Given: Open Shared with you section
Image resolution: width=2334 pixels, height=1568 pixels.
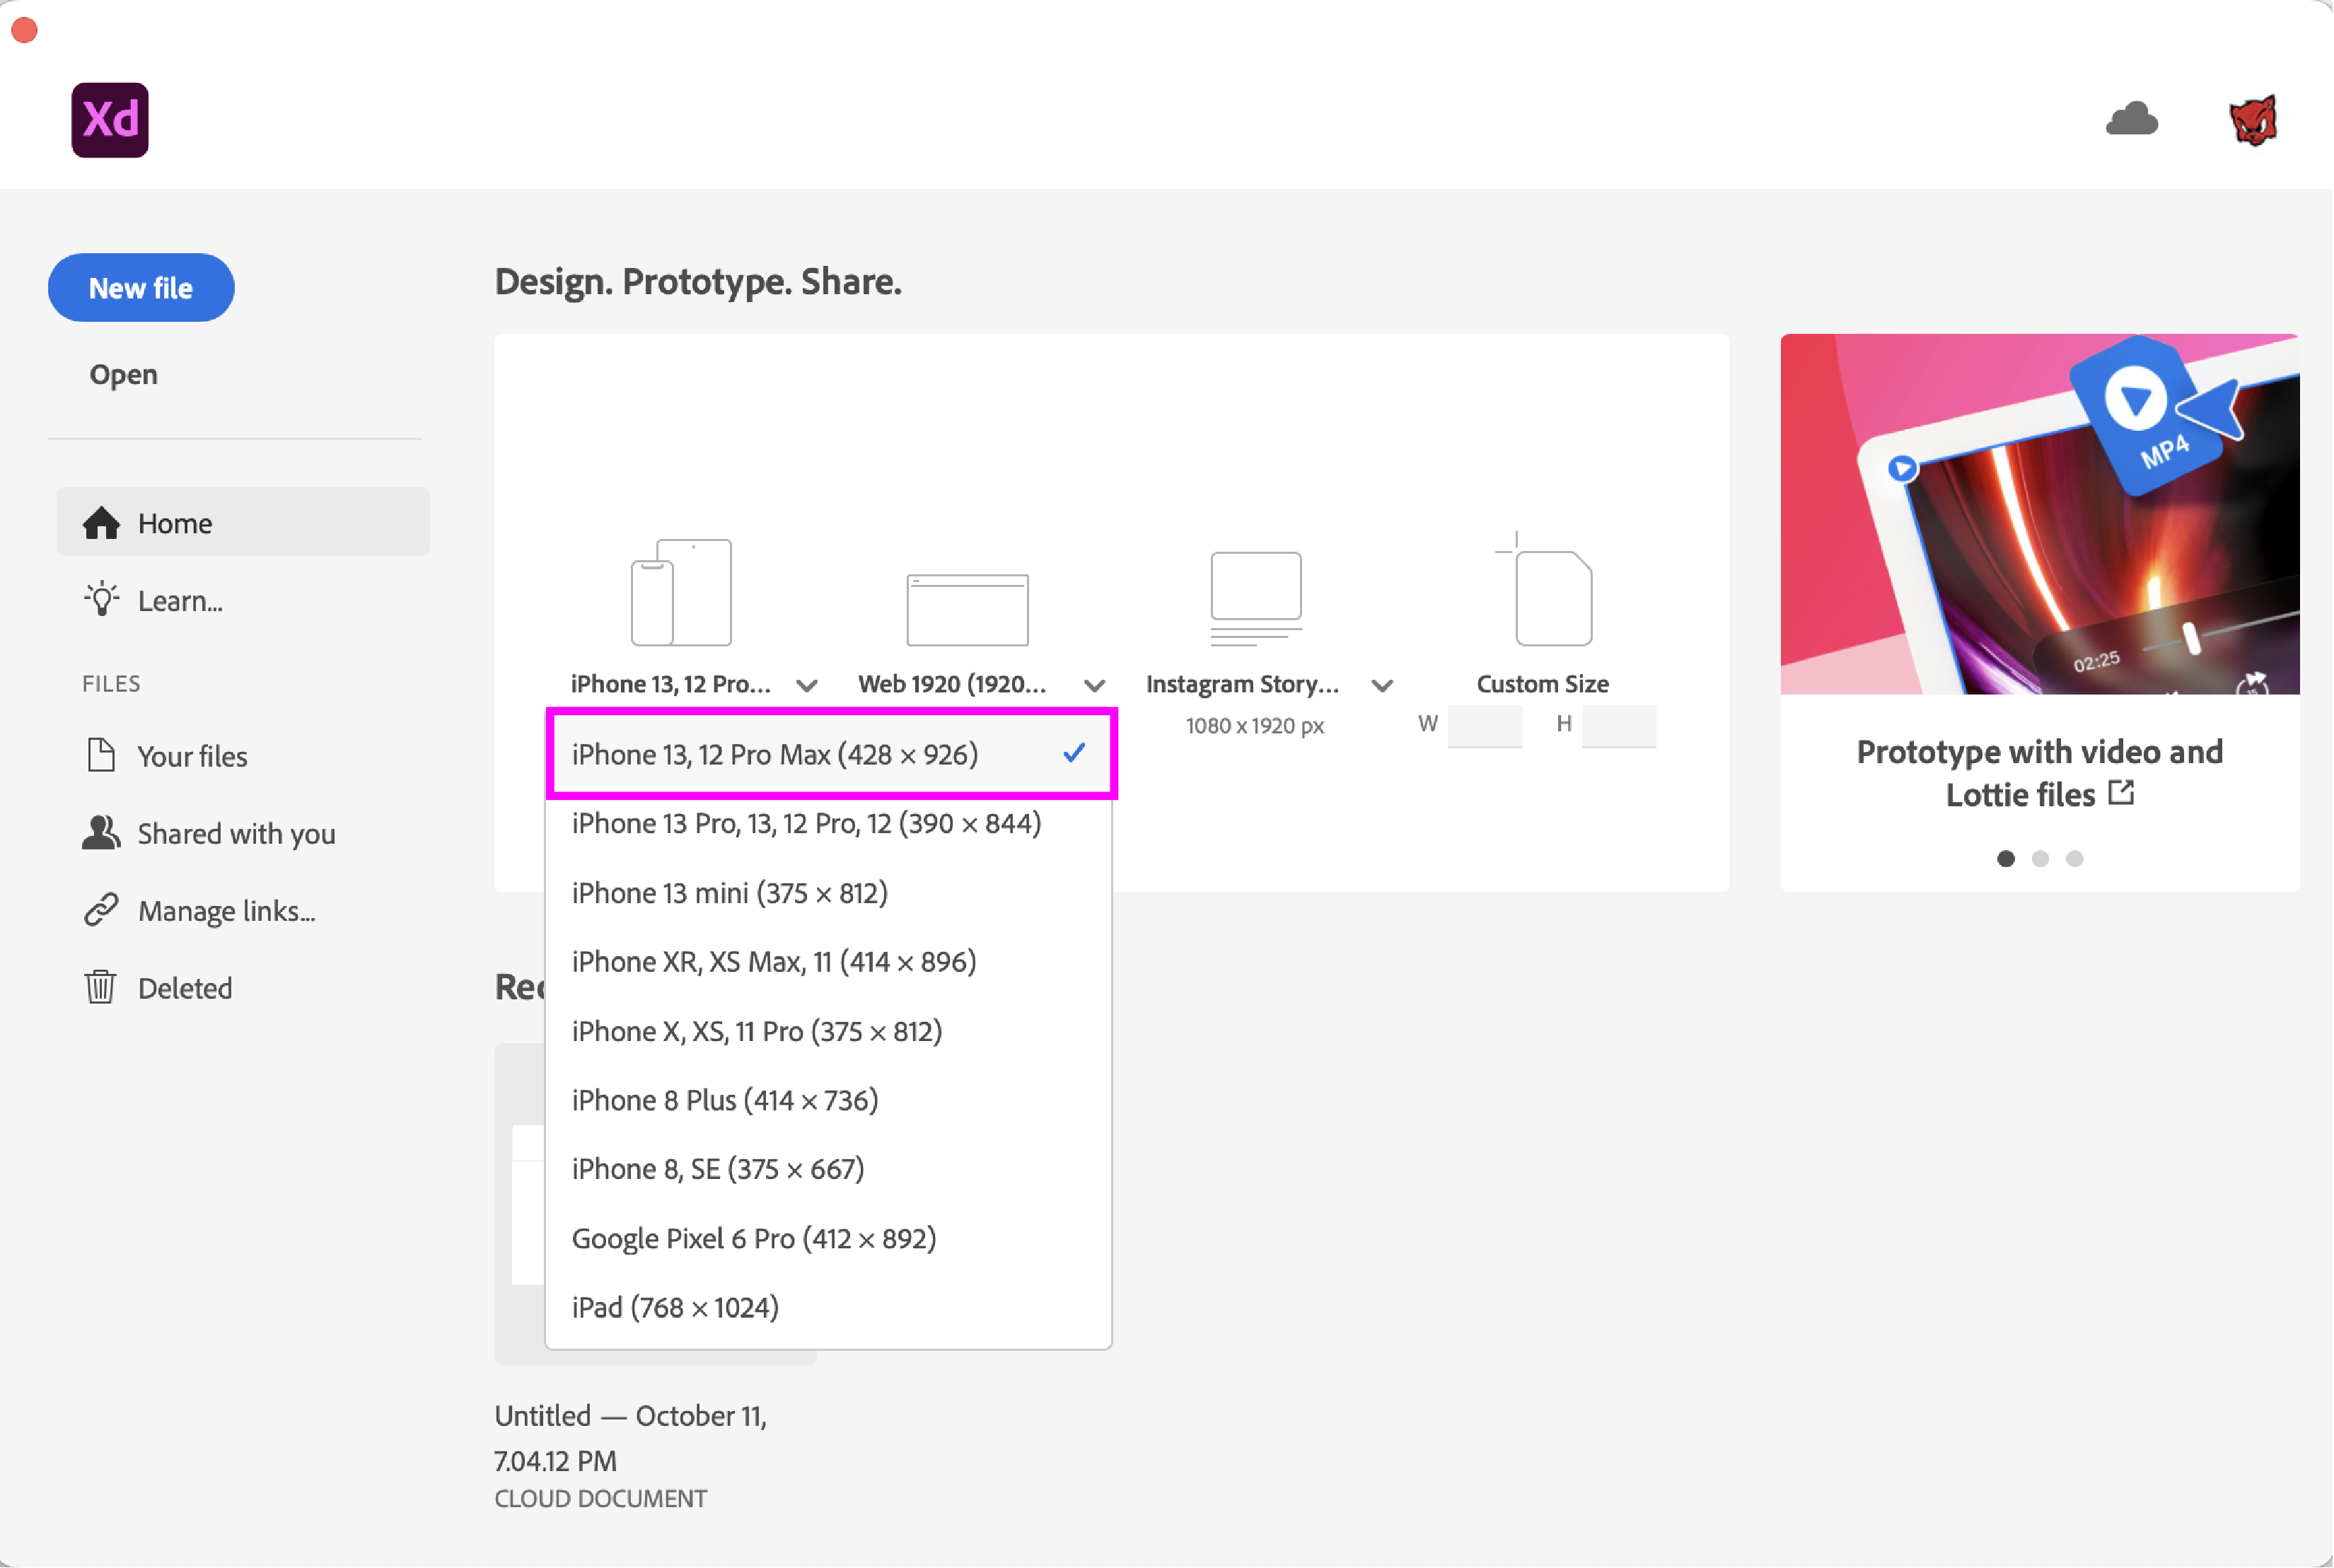Looking at the screenshot, I should click(x=236, y=834).
